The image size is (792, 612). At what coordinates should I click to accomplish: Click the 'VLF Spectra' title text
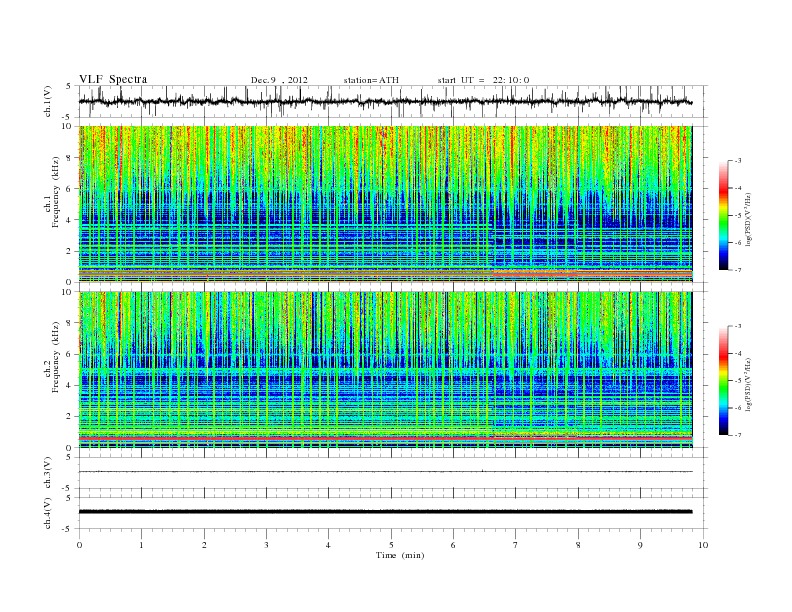pyautogui.click(x=113, y=79)
